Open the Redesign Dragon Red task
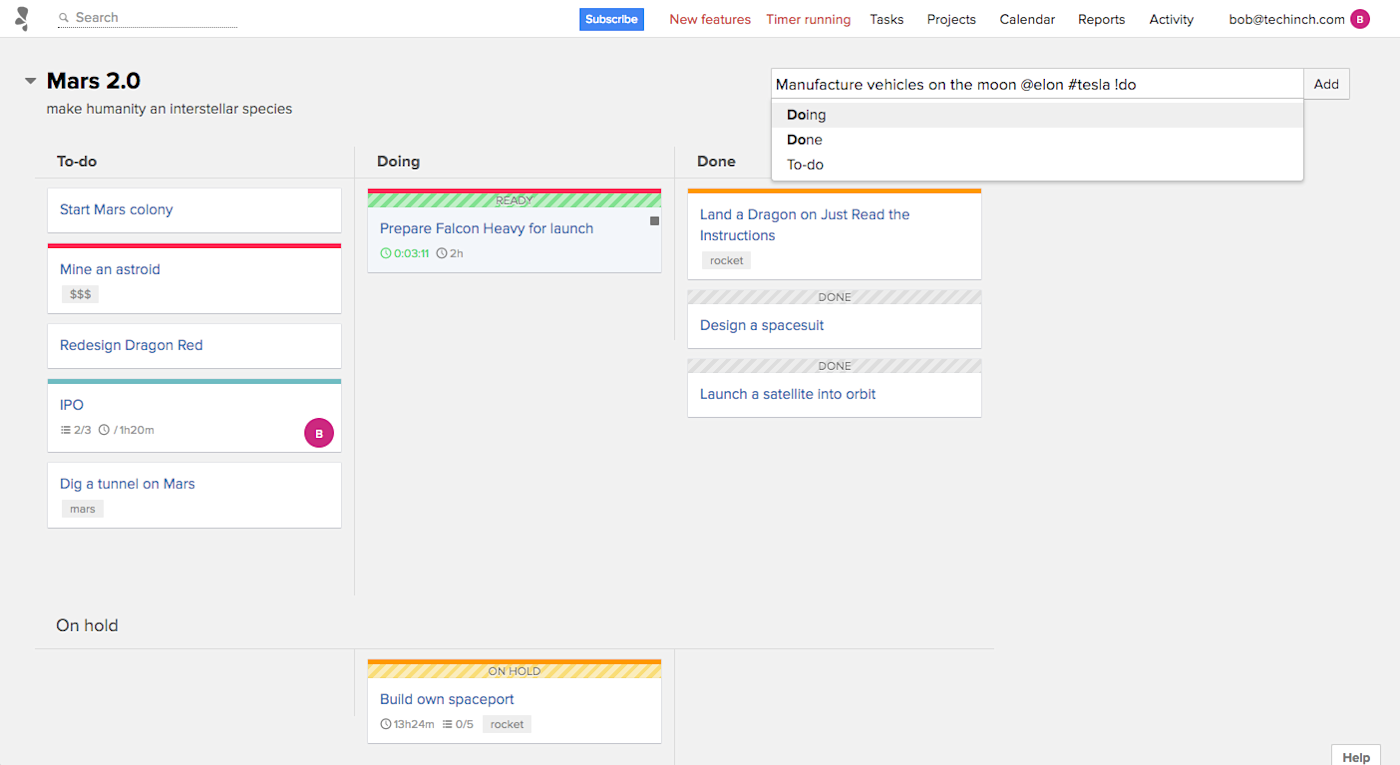1400x765 pixels. pos(131,346)
